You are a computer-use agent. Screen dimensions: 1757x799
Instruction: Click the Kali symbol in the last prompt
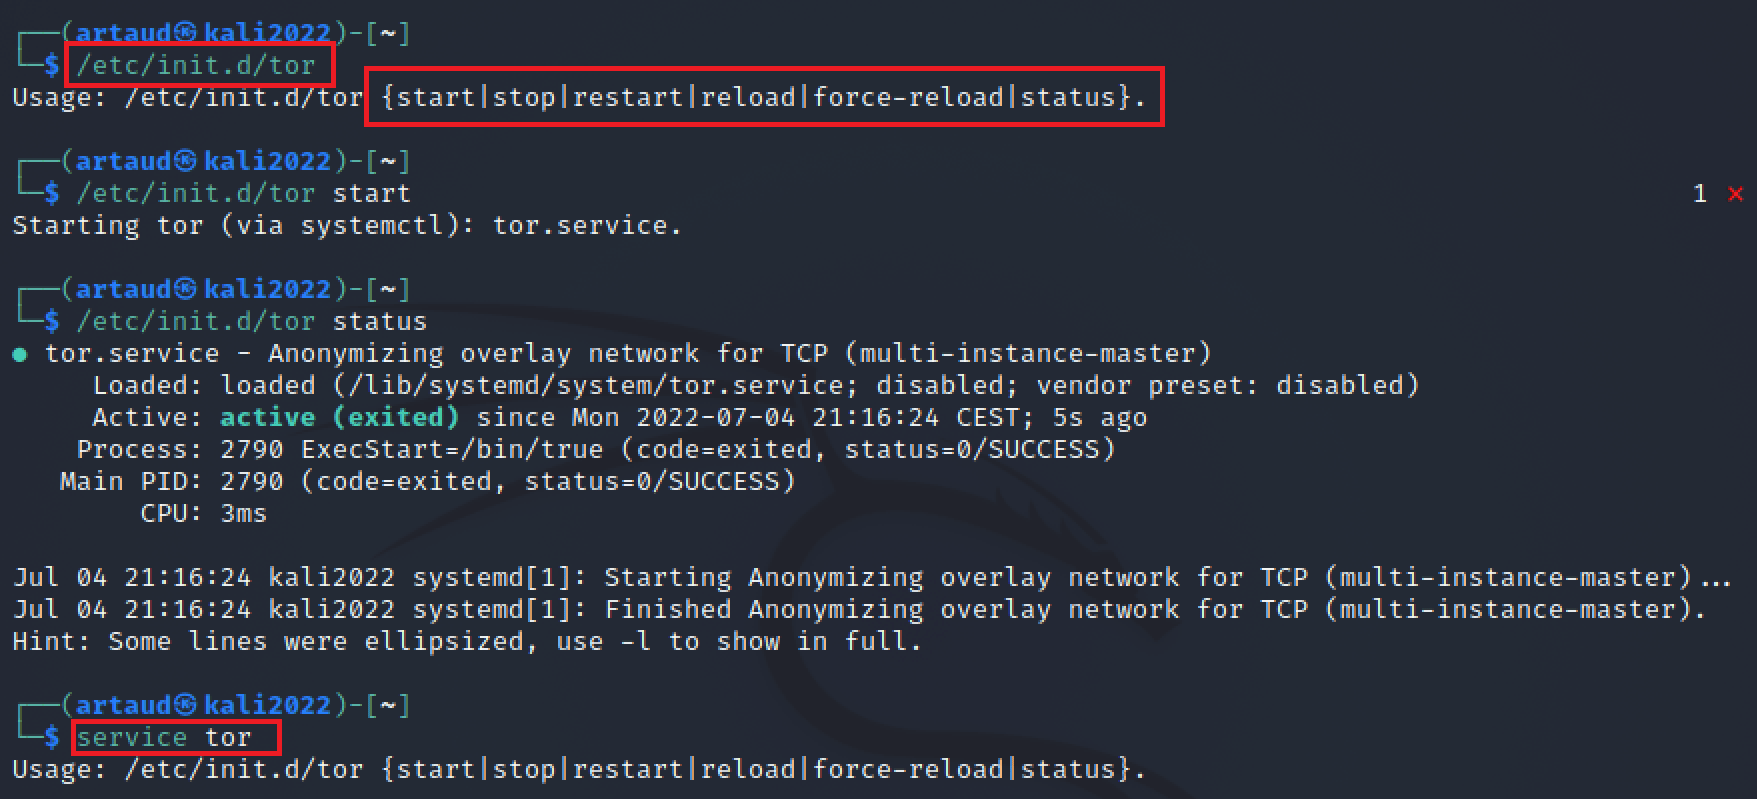pos(185,705)
